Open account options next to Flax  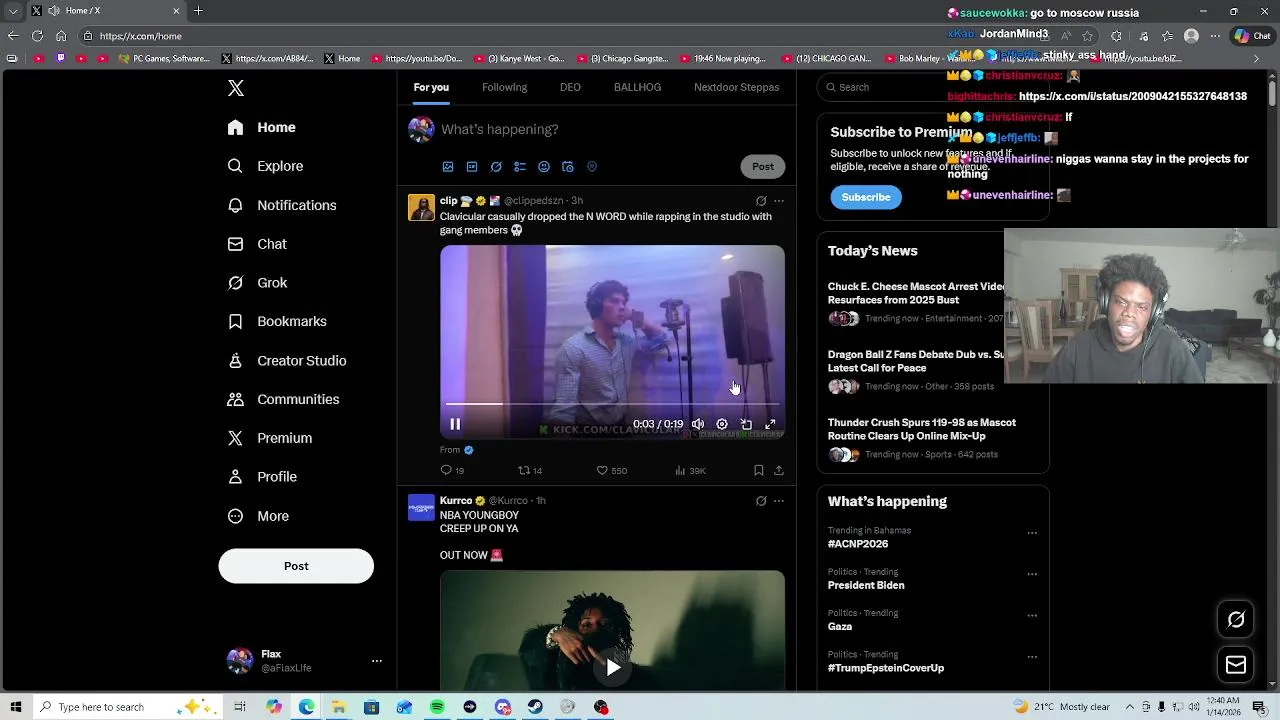(376, 661)
